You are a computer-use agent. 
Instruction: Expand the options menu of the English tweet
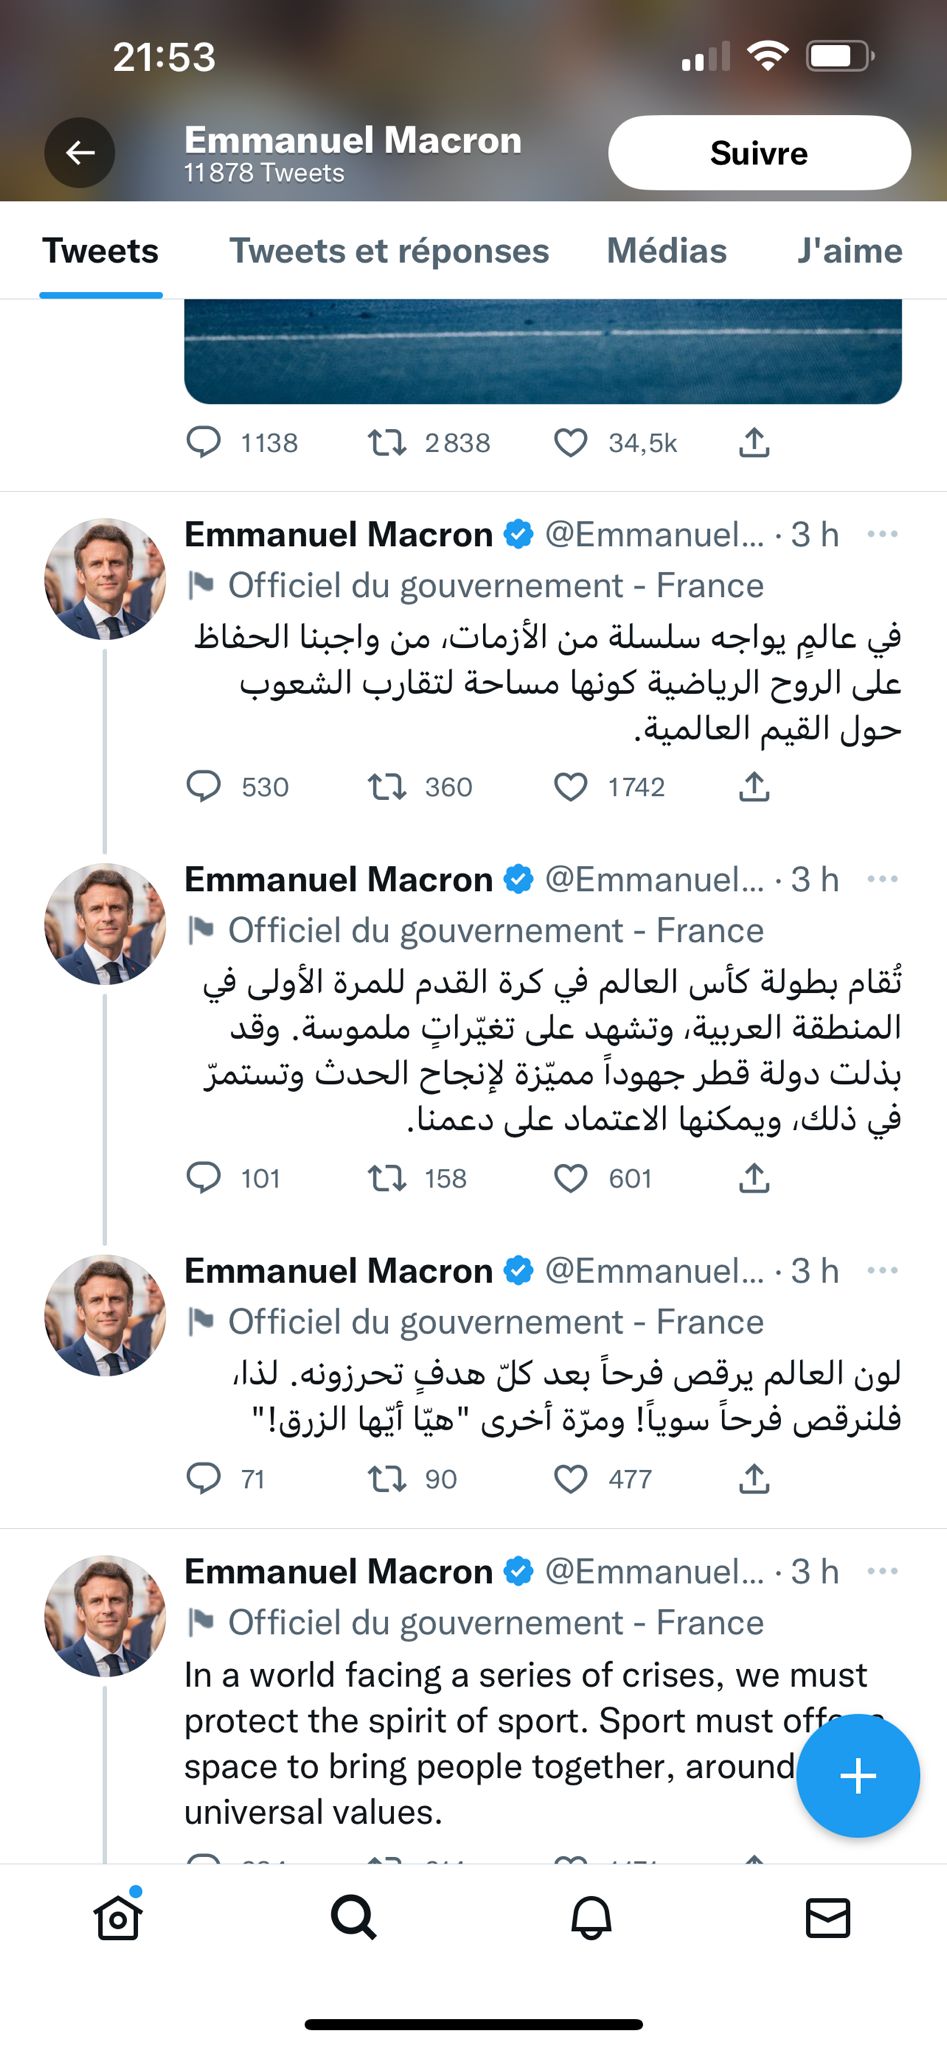[882, 1572]
